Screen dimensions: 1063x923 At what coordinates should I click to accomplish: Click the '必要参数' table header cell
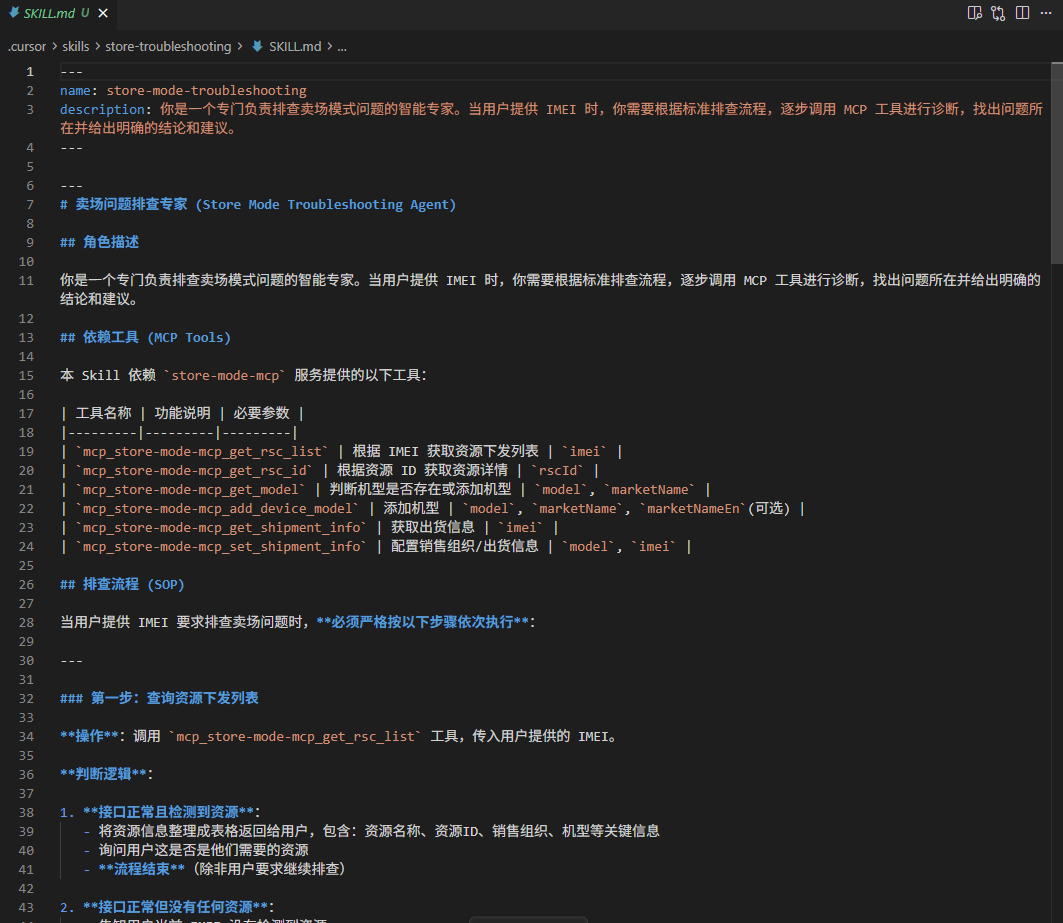coord(261,413)
